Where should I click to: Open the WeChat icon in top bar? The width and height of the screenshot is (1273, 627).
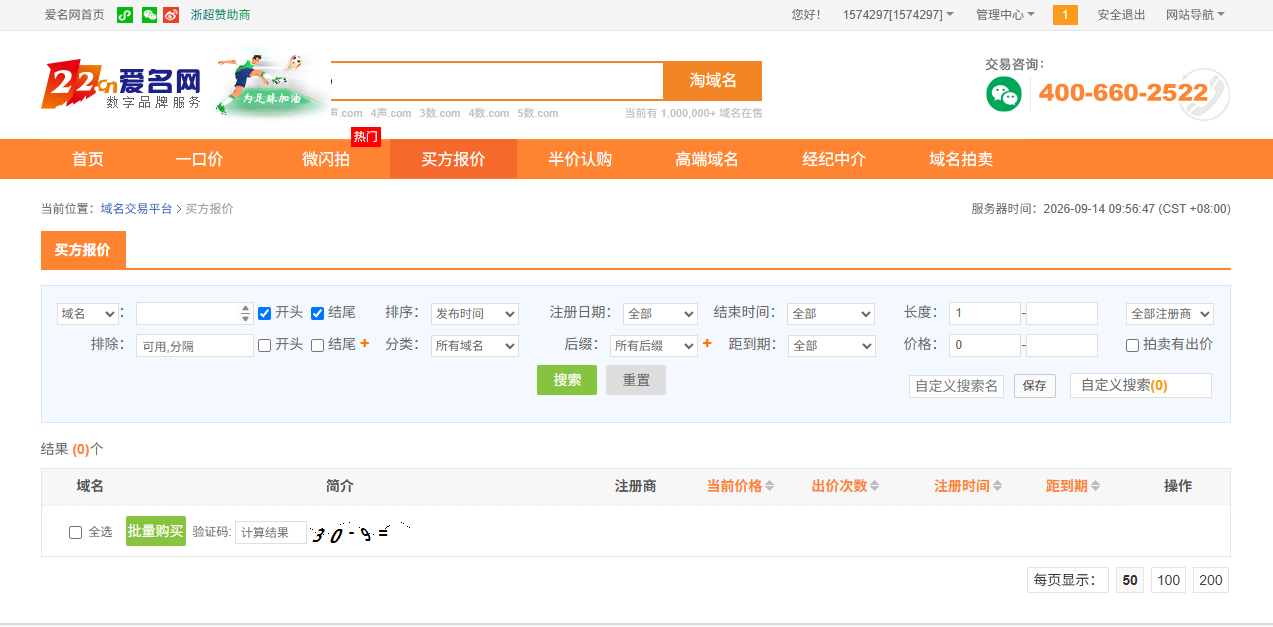pyautogui.click(x=150, y=15)
